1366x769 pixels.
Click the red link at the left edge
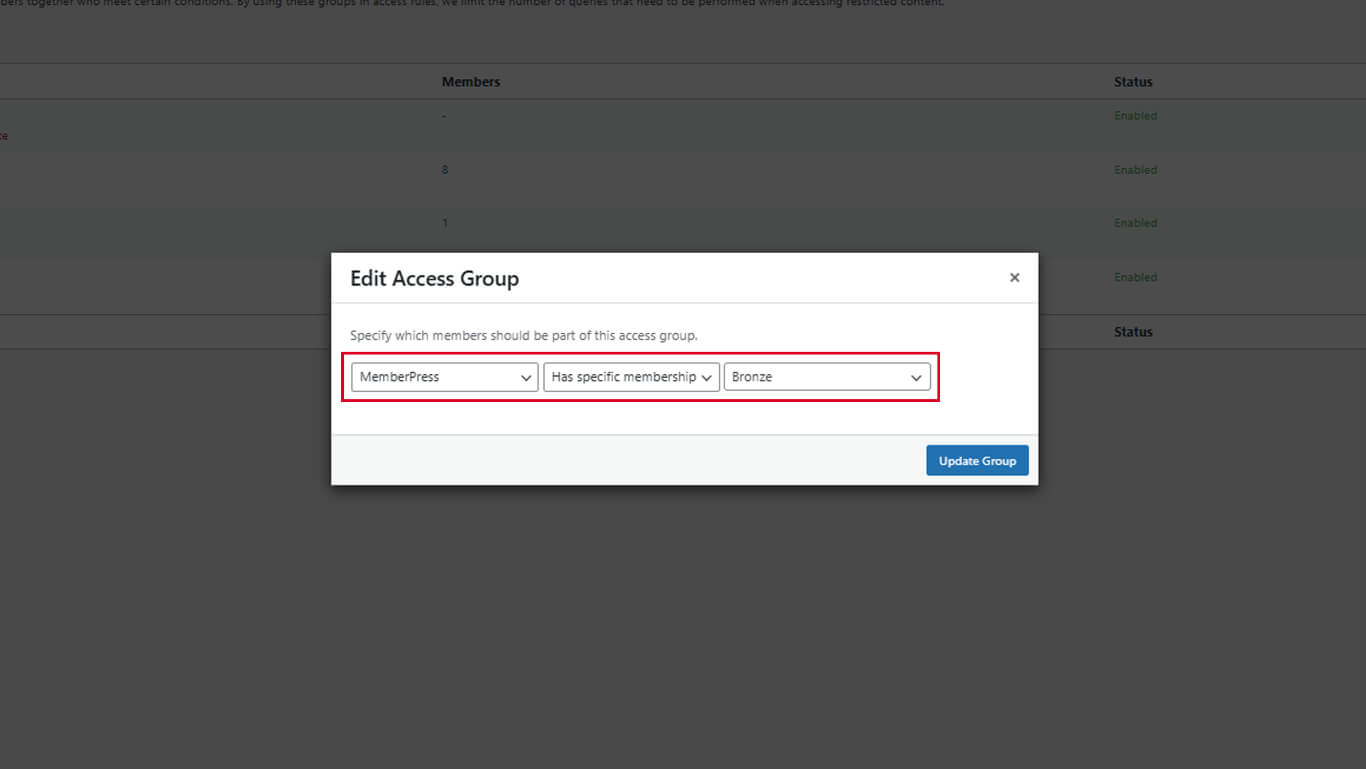tap(4, 136)
